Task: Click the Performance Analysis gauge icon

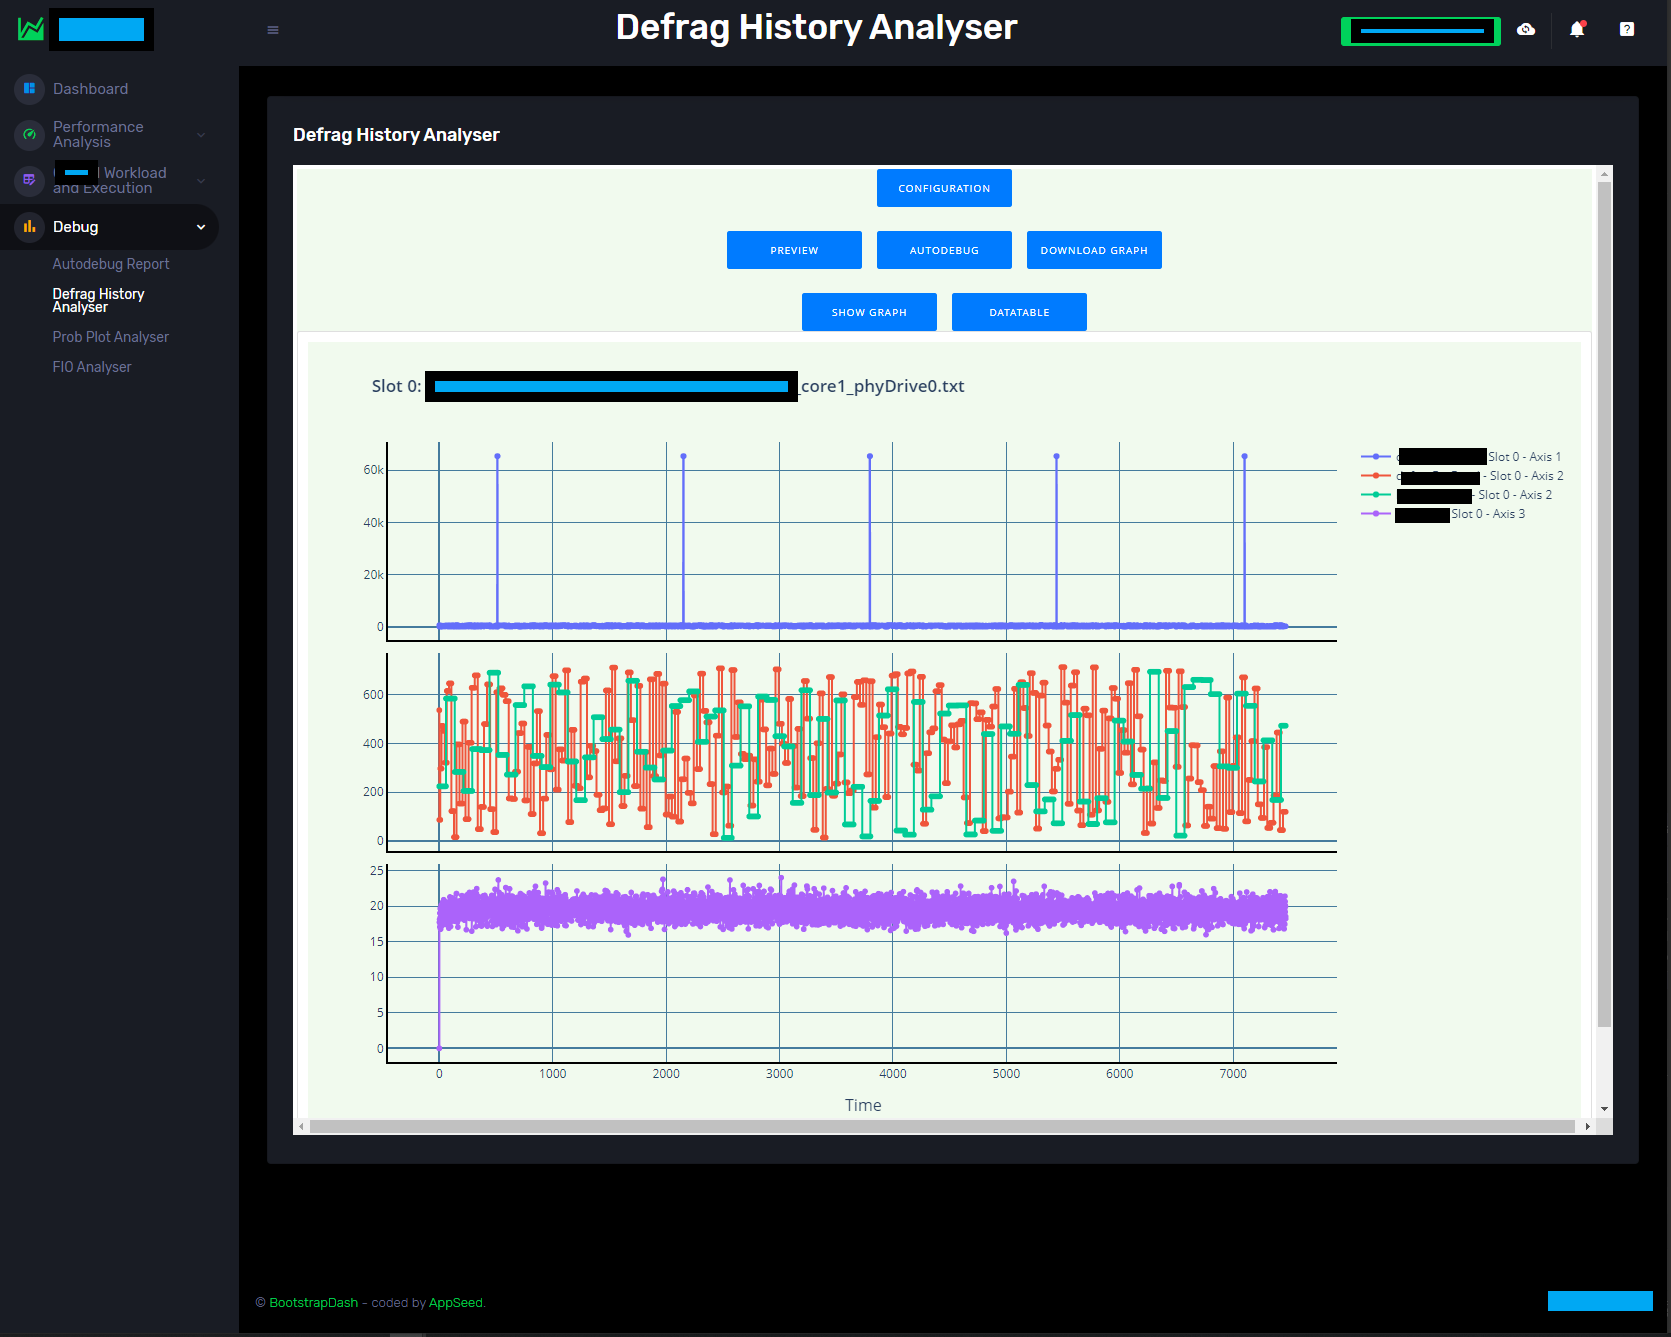Action: [x=29, y=134]
